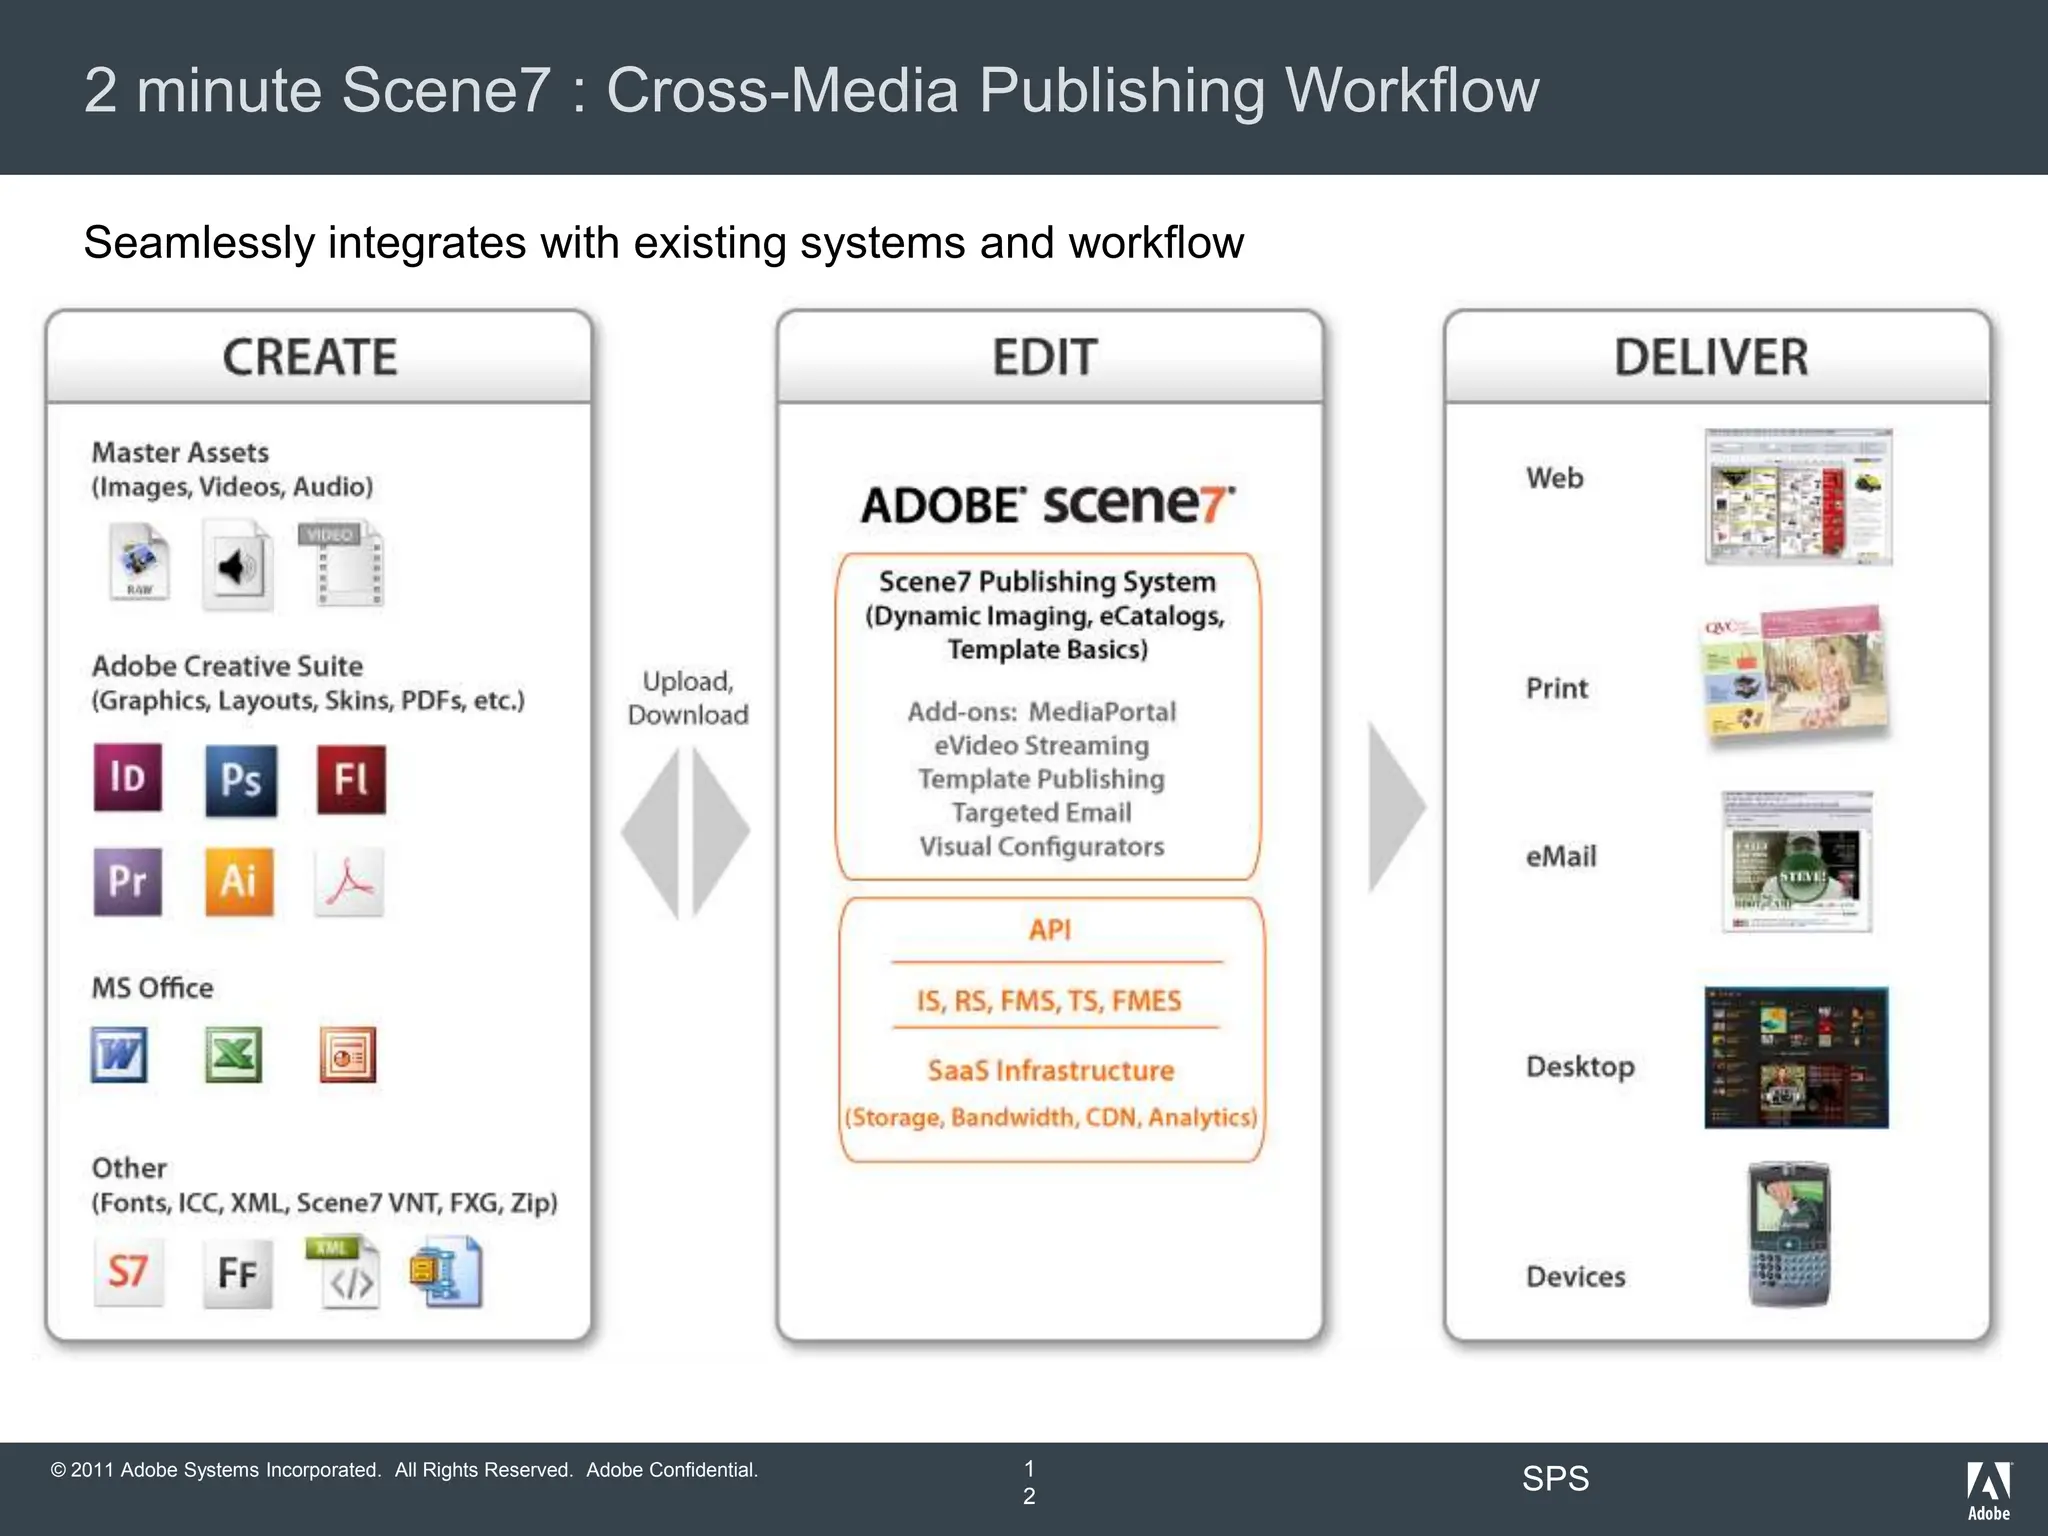The image size is (2048, 1536).
Task: Select the Flash (Fl) icon
Action: pos(351,779)
